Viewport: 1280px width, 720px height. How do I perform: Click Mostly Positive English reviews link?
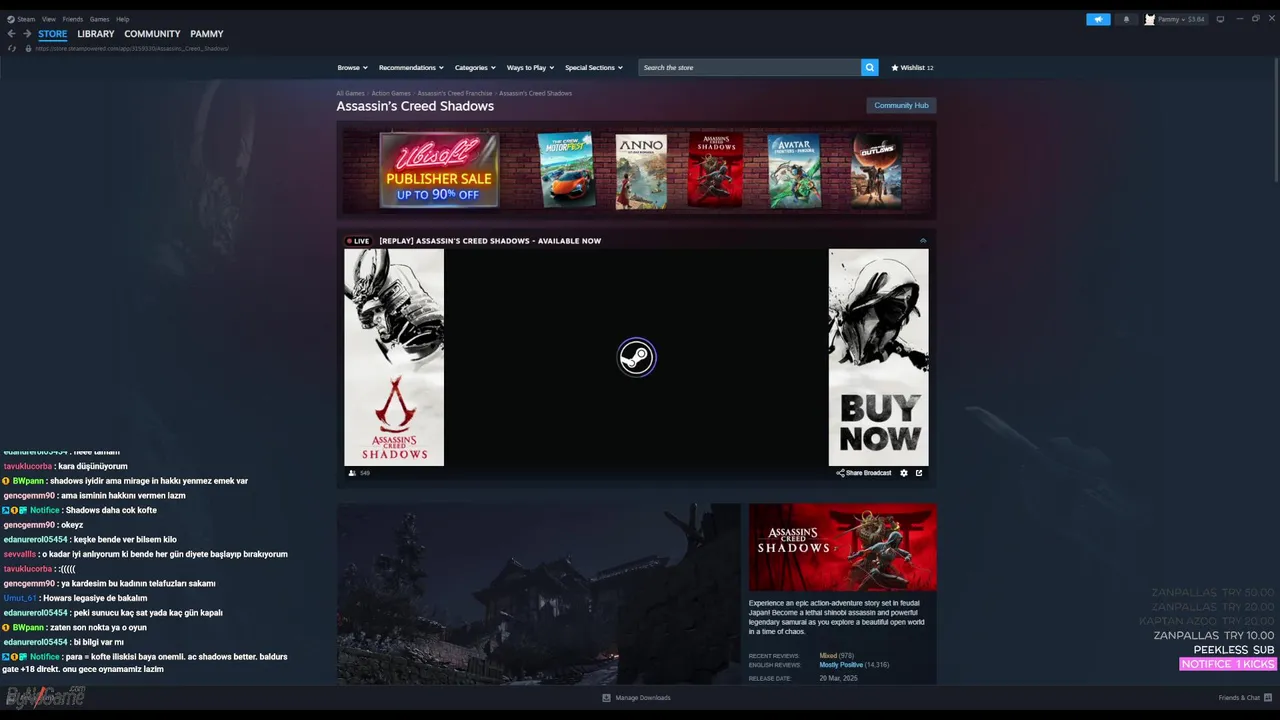[x=840, y=665]
